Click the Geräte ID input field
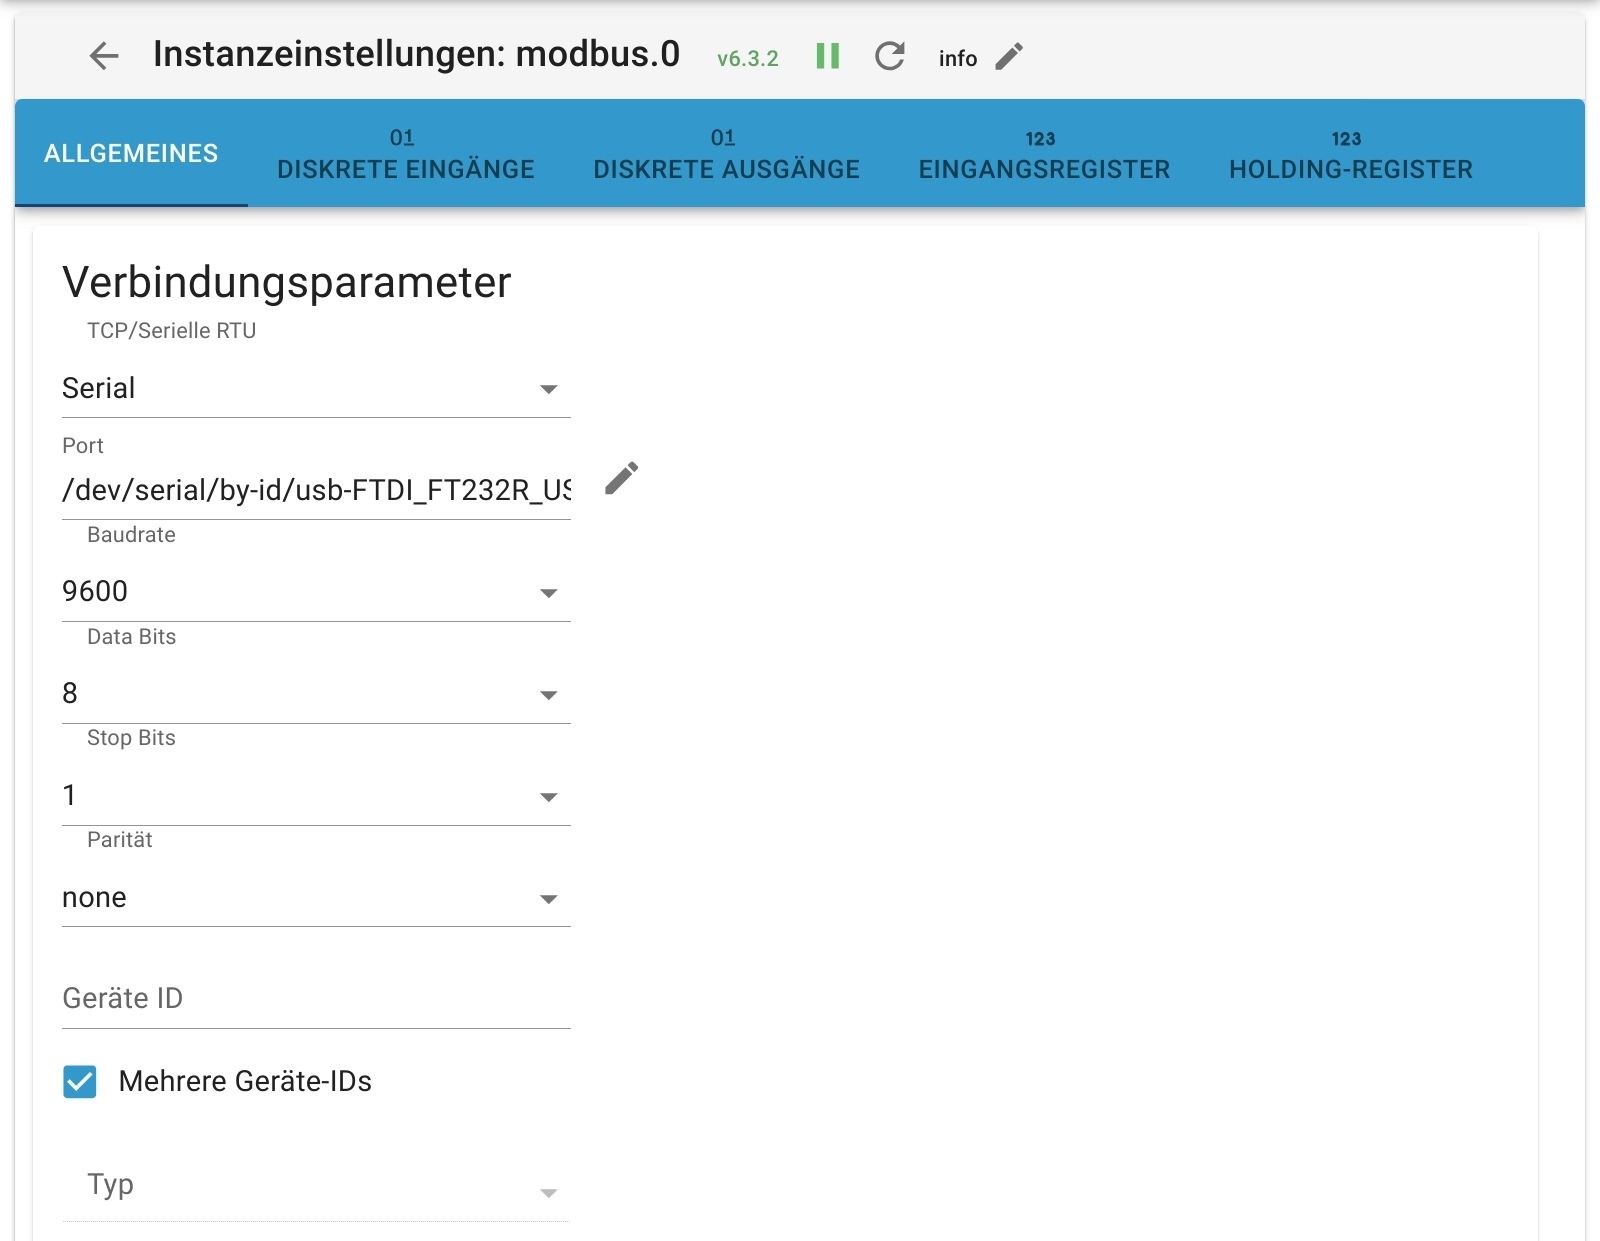This screenshot has width=1600, height=1241. 316,998
